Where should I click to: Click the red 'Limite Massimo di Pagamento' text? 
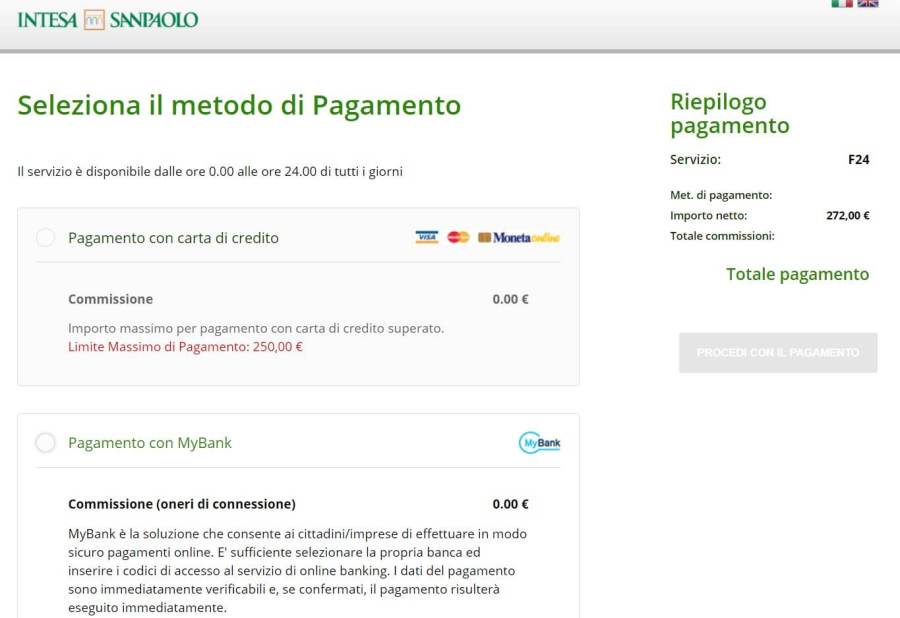tap(185, 347)
